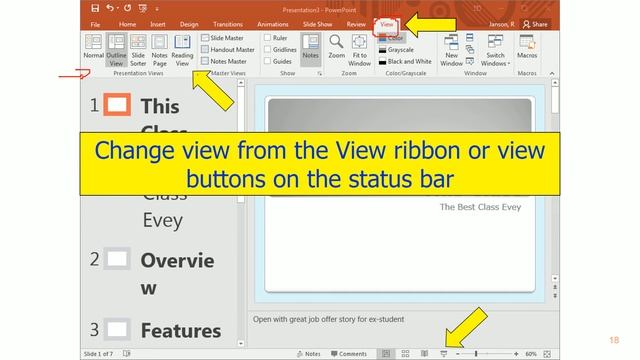Click slide pane scroll down arrow
The image size is (640, 360).
point(555,278)
